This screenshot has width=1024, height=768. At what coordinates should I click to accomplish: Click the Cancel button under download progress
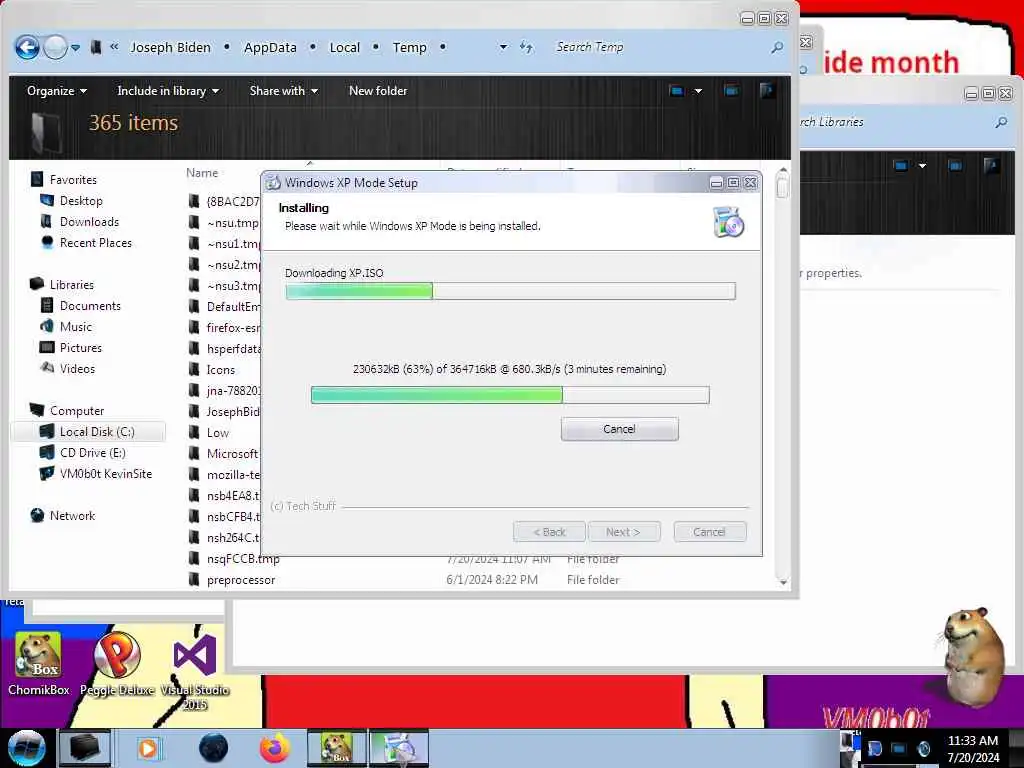point(619,429)
